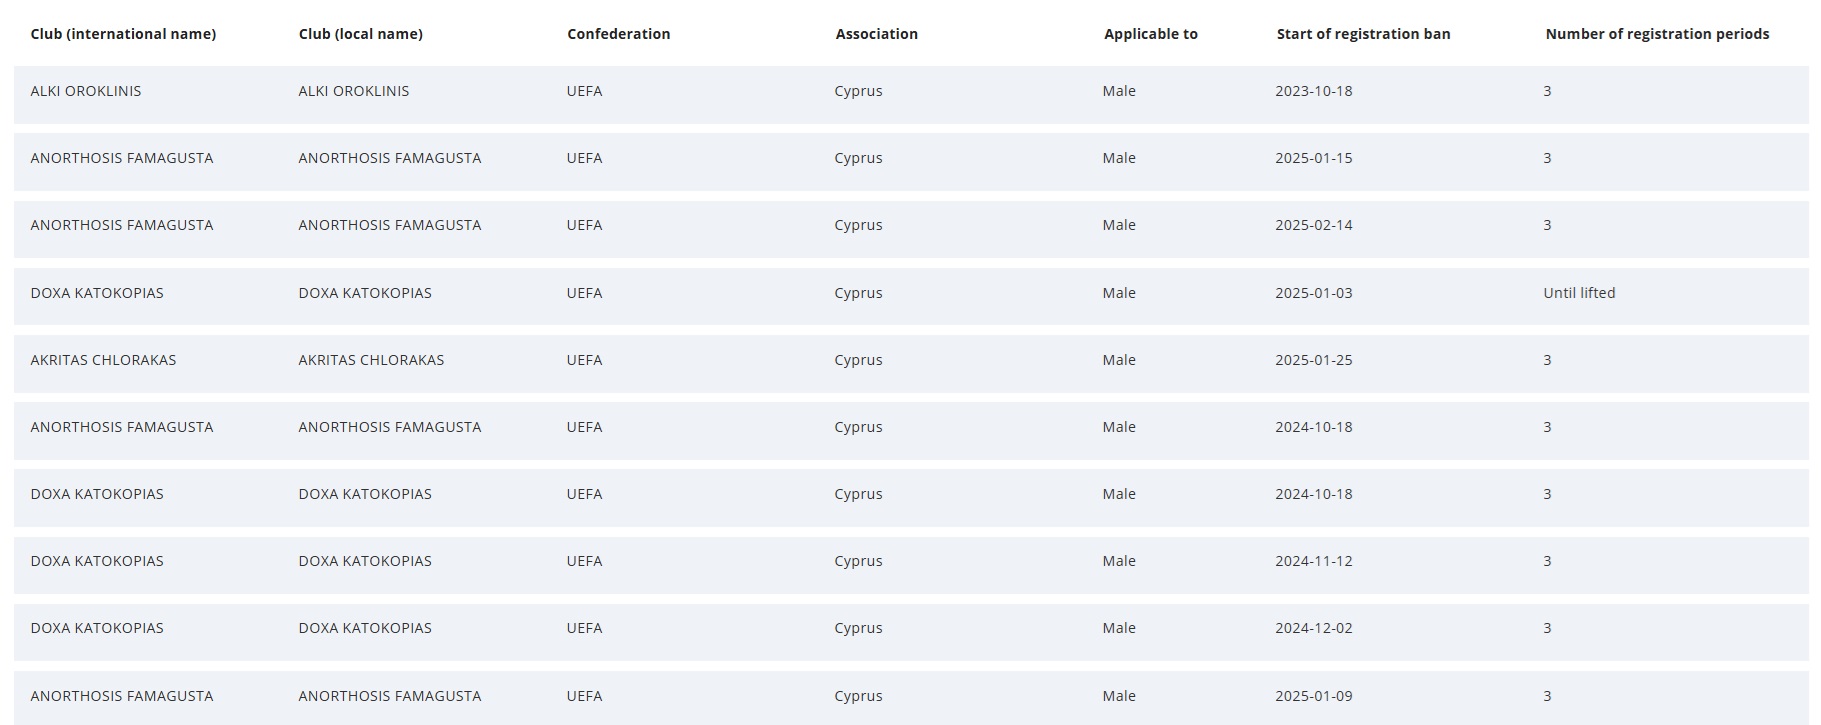Viewport: 1821px width, 725px height.
Task: Select DOXA KATOKOPIAS local name in 2024-11-12 row
Action: [x=365, y=561]
